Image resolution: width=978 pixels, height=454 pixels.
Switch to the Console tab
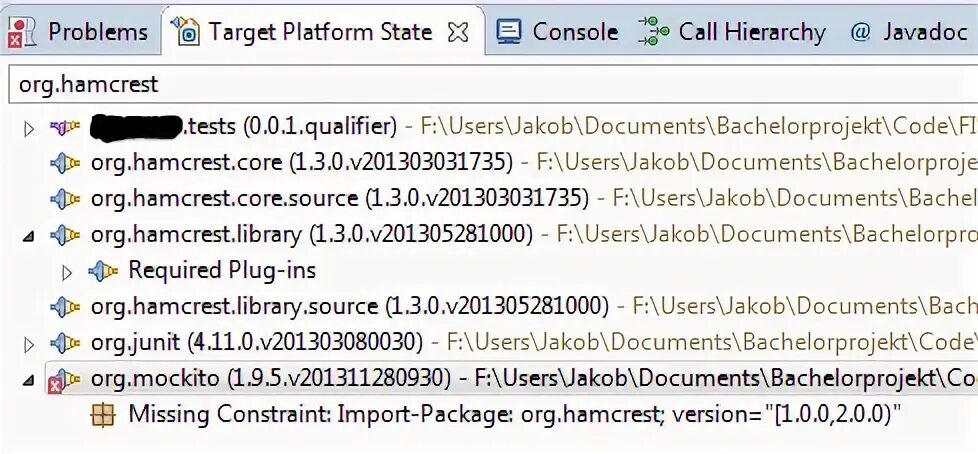pos(557,32)
